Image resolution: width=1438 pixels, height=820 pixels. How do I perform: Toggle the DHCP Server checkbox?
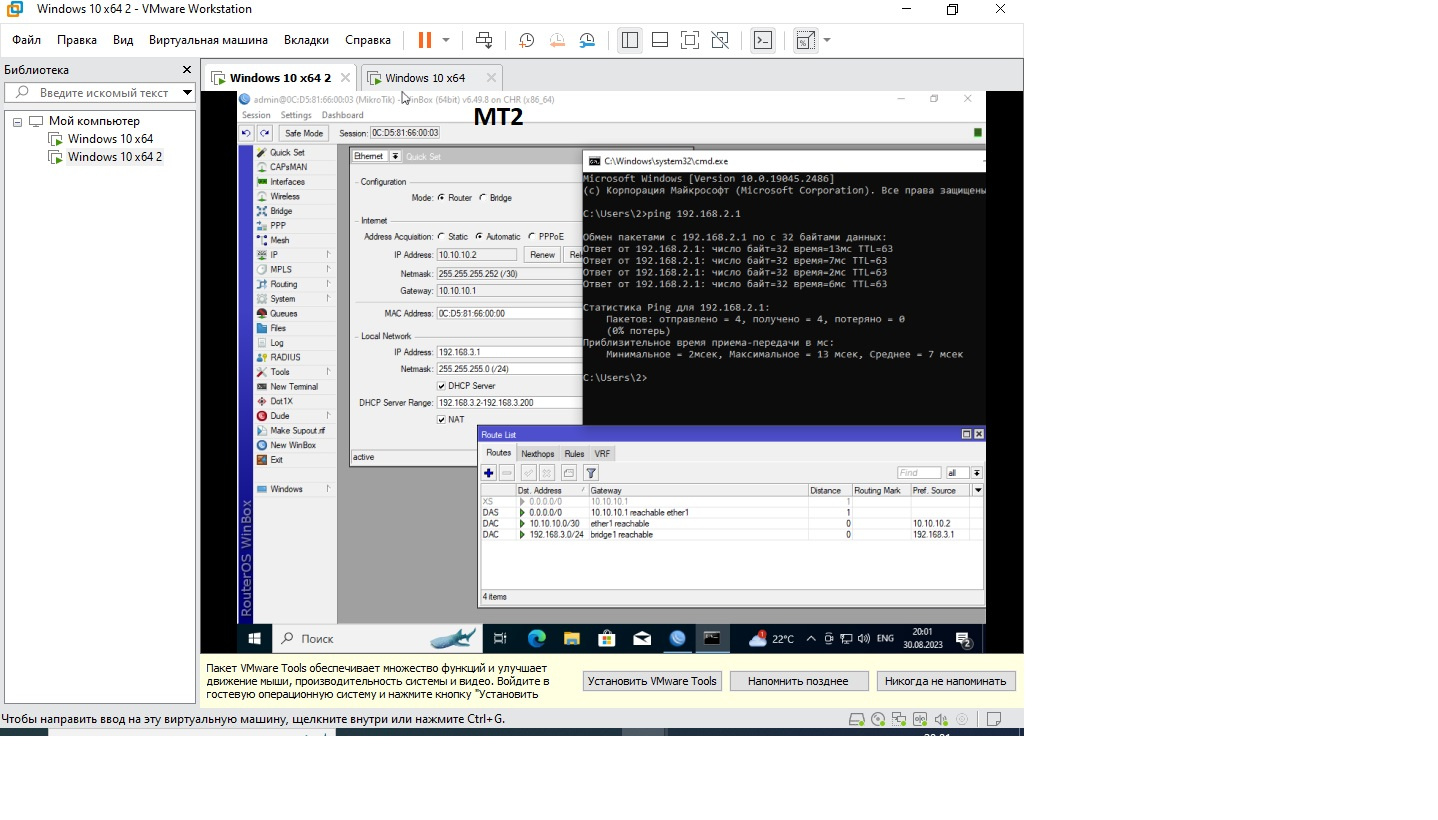click(x=442, y=386)
